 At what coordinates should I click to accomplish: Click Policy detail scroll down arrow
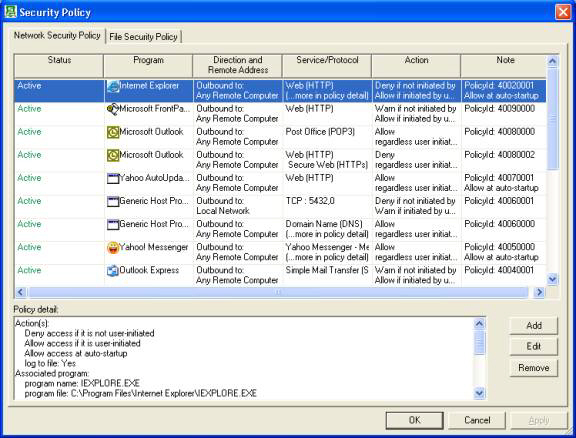[x=479, y=394]
